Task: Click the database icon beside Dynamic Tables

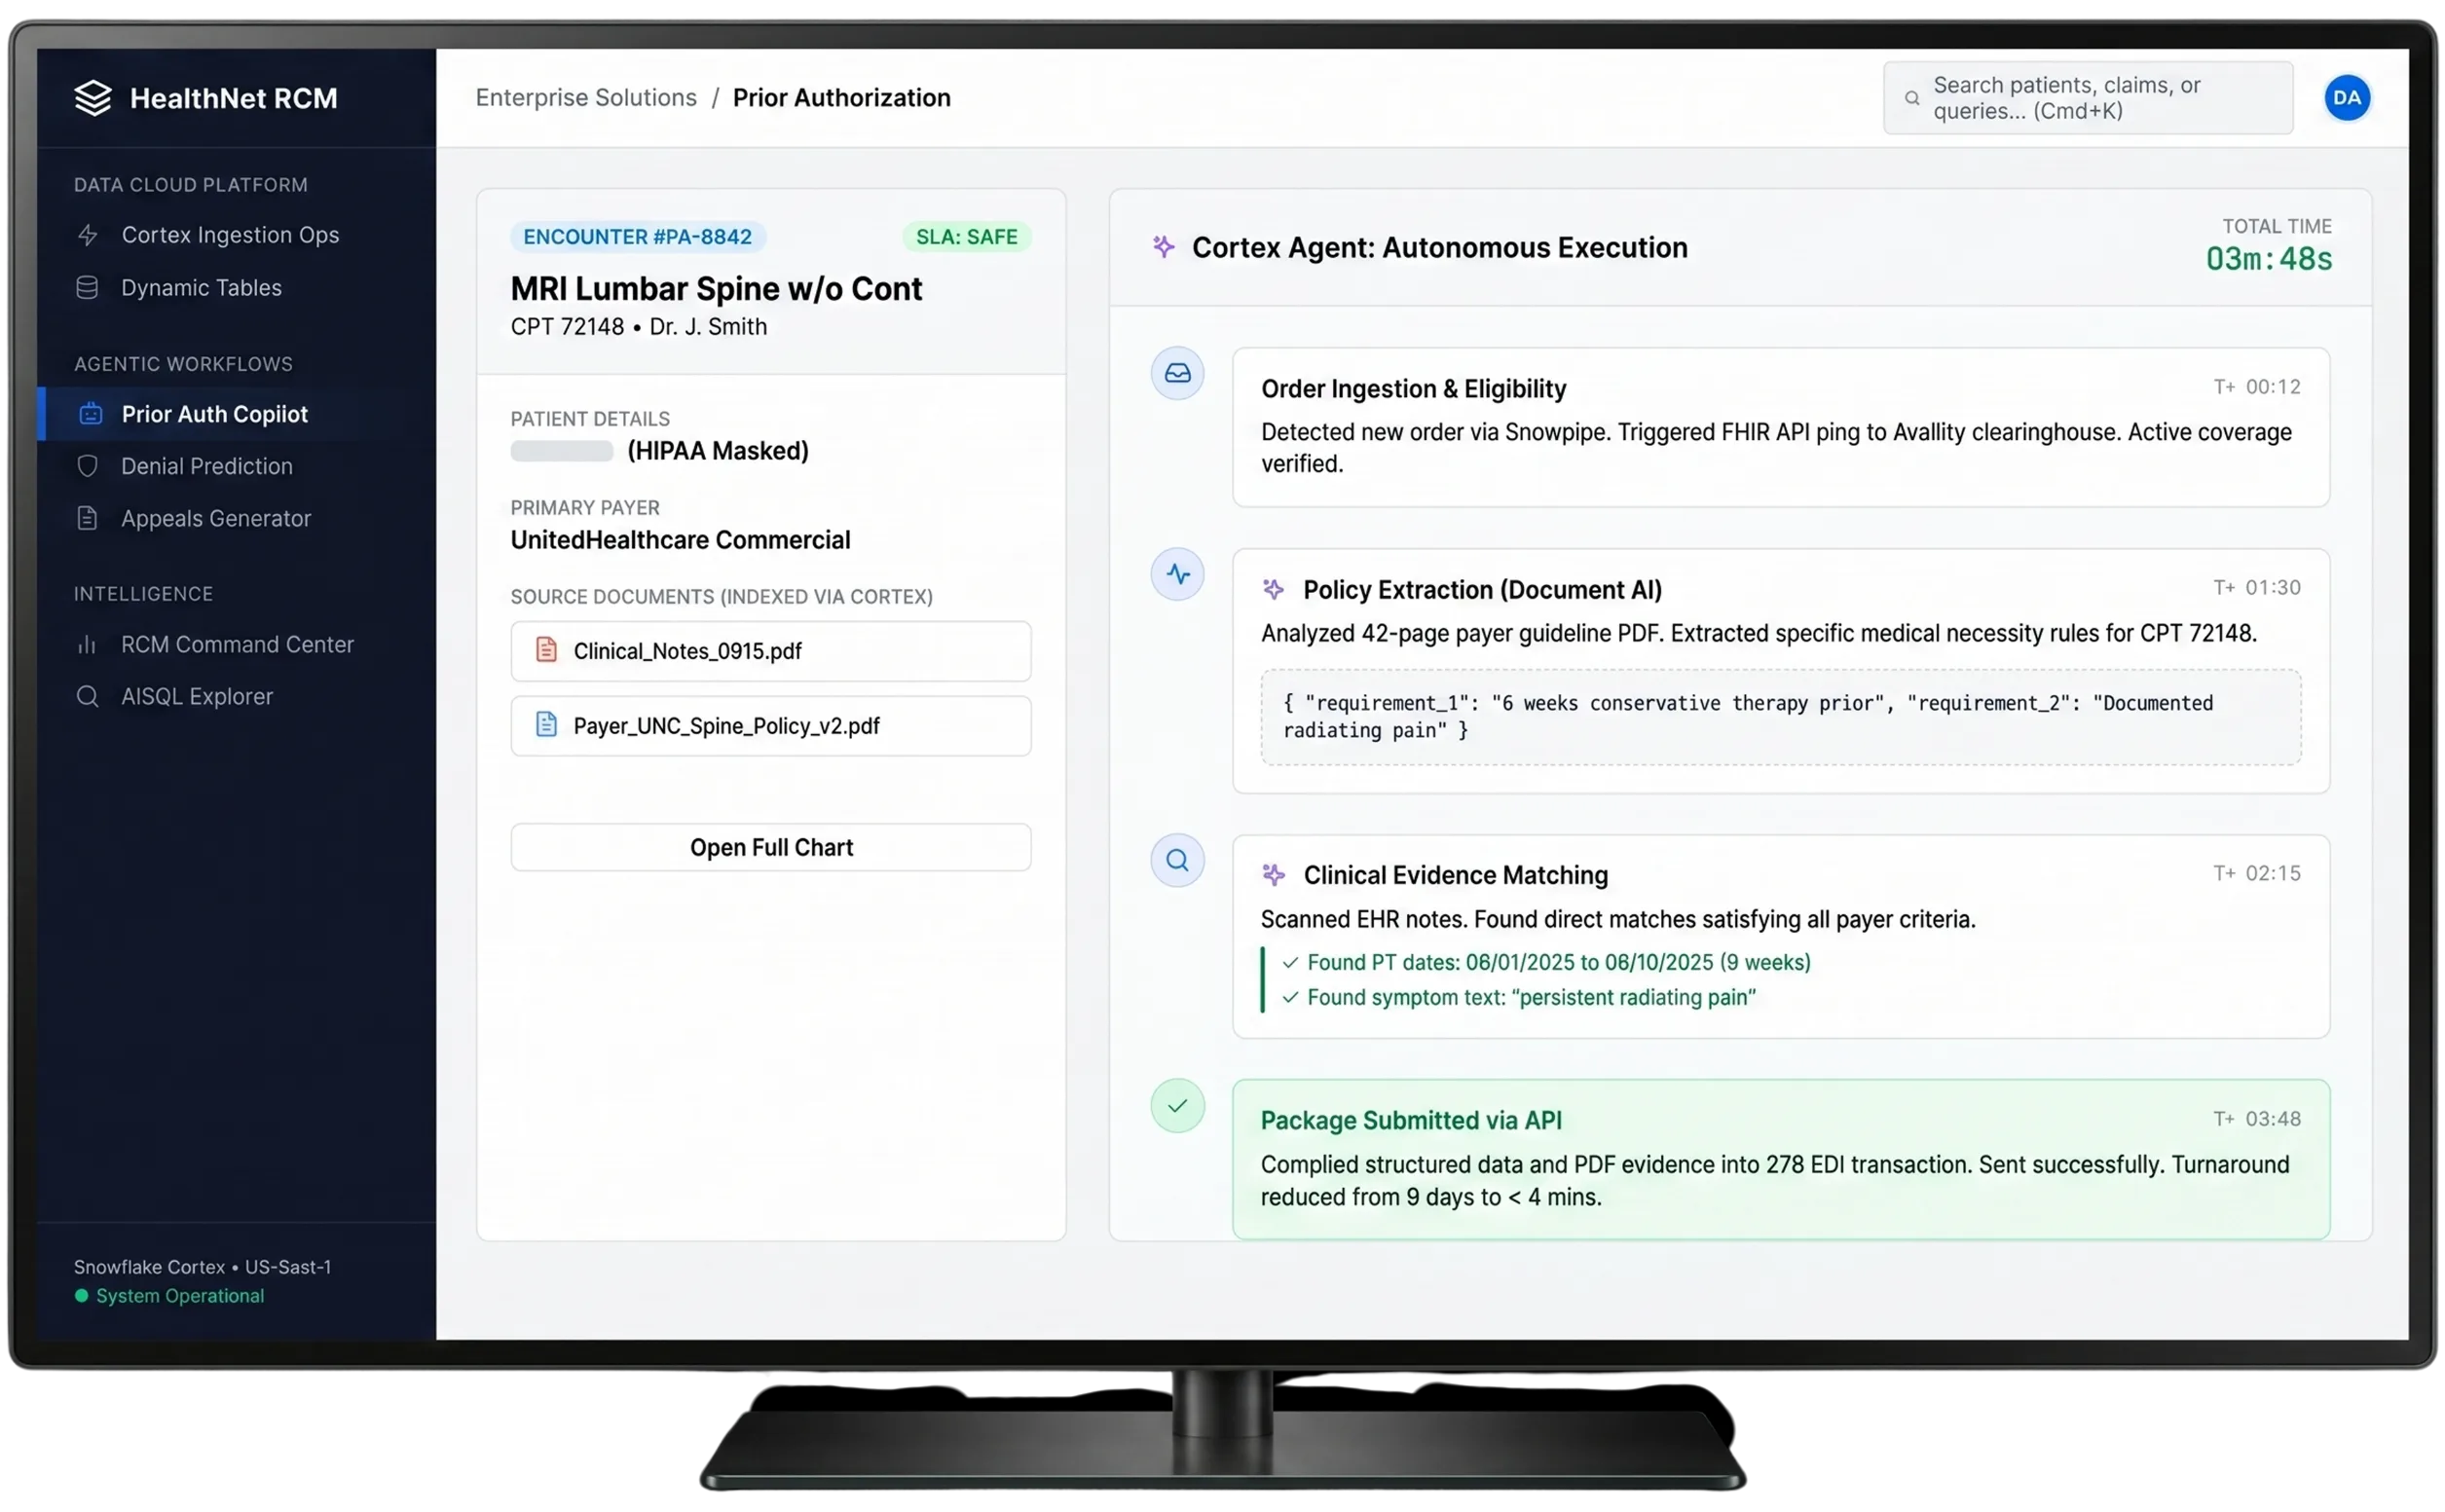Action: (87, 288)
